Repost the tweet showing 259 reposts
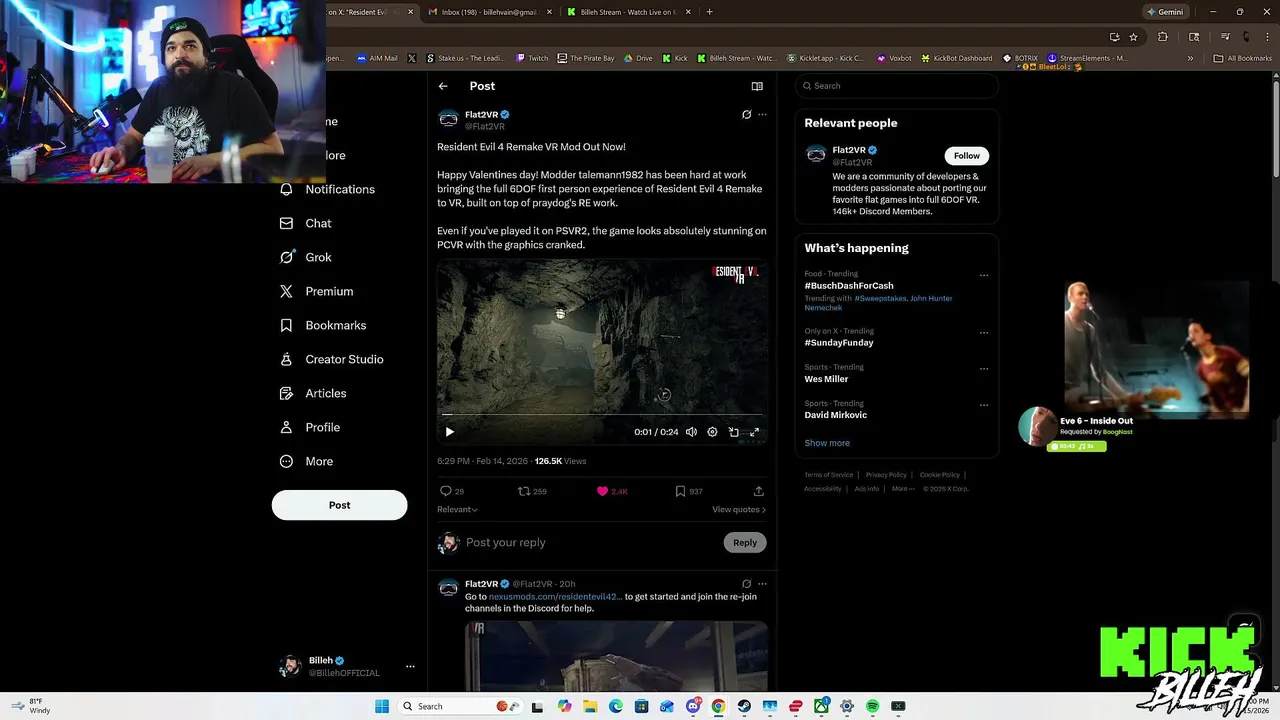 point(523,491)
